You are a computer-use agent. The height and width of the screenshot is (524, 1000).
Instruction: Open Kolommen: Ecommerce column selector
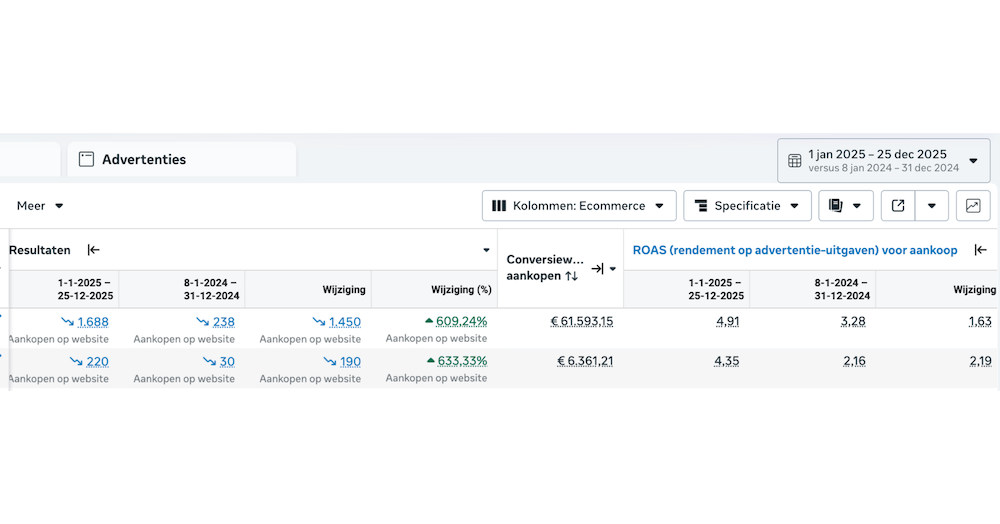click(579, 206)
